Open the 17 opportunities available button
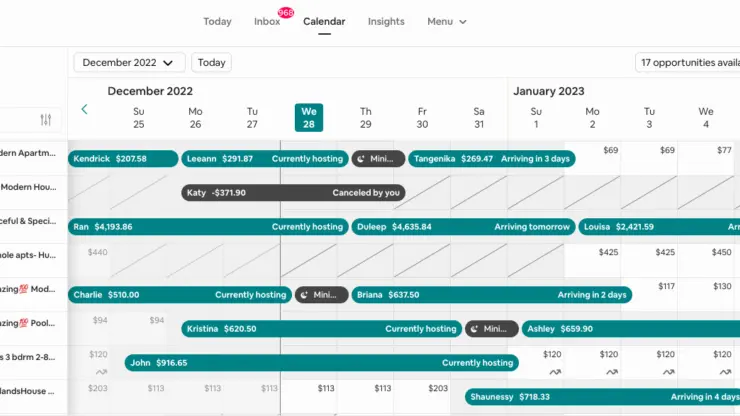Image resolution: width=740 pixels, height=416 pixels. [x=688, y=62]
